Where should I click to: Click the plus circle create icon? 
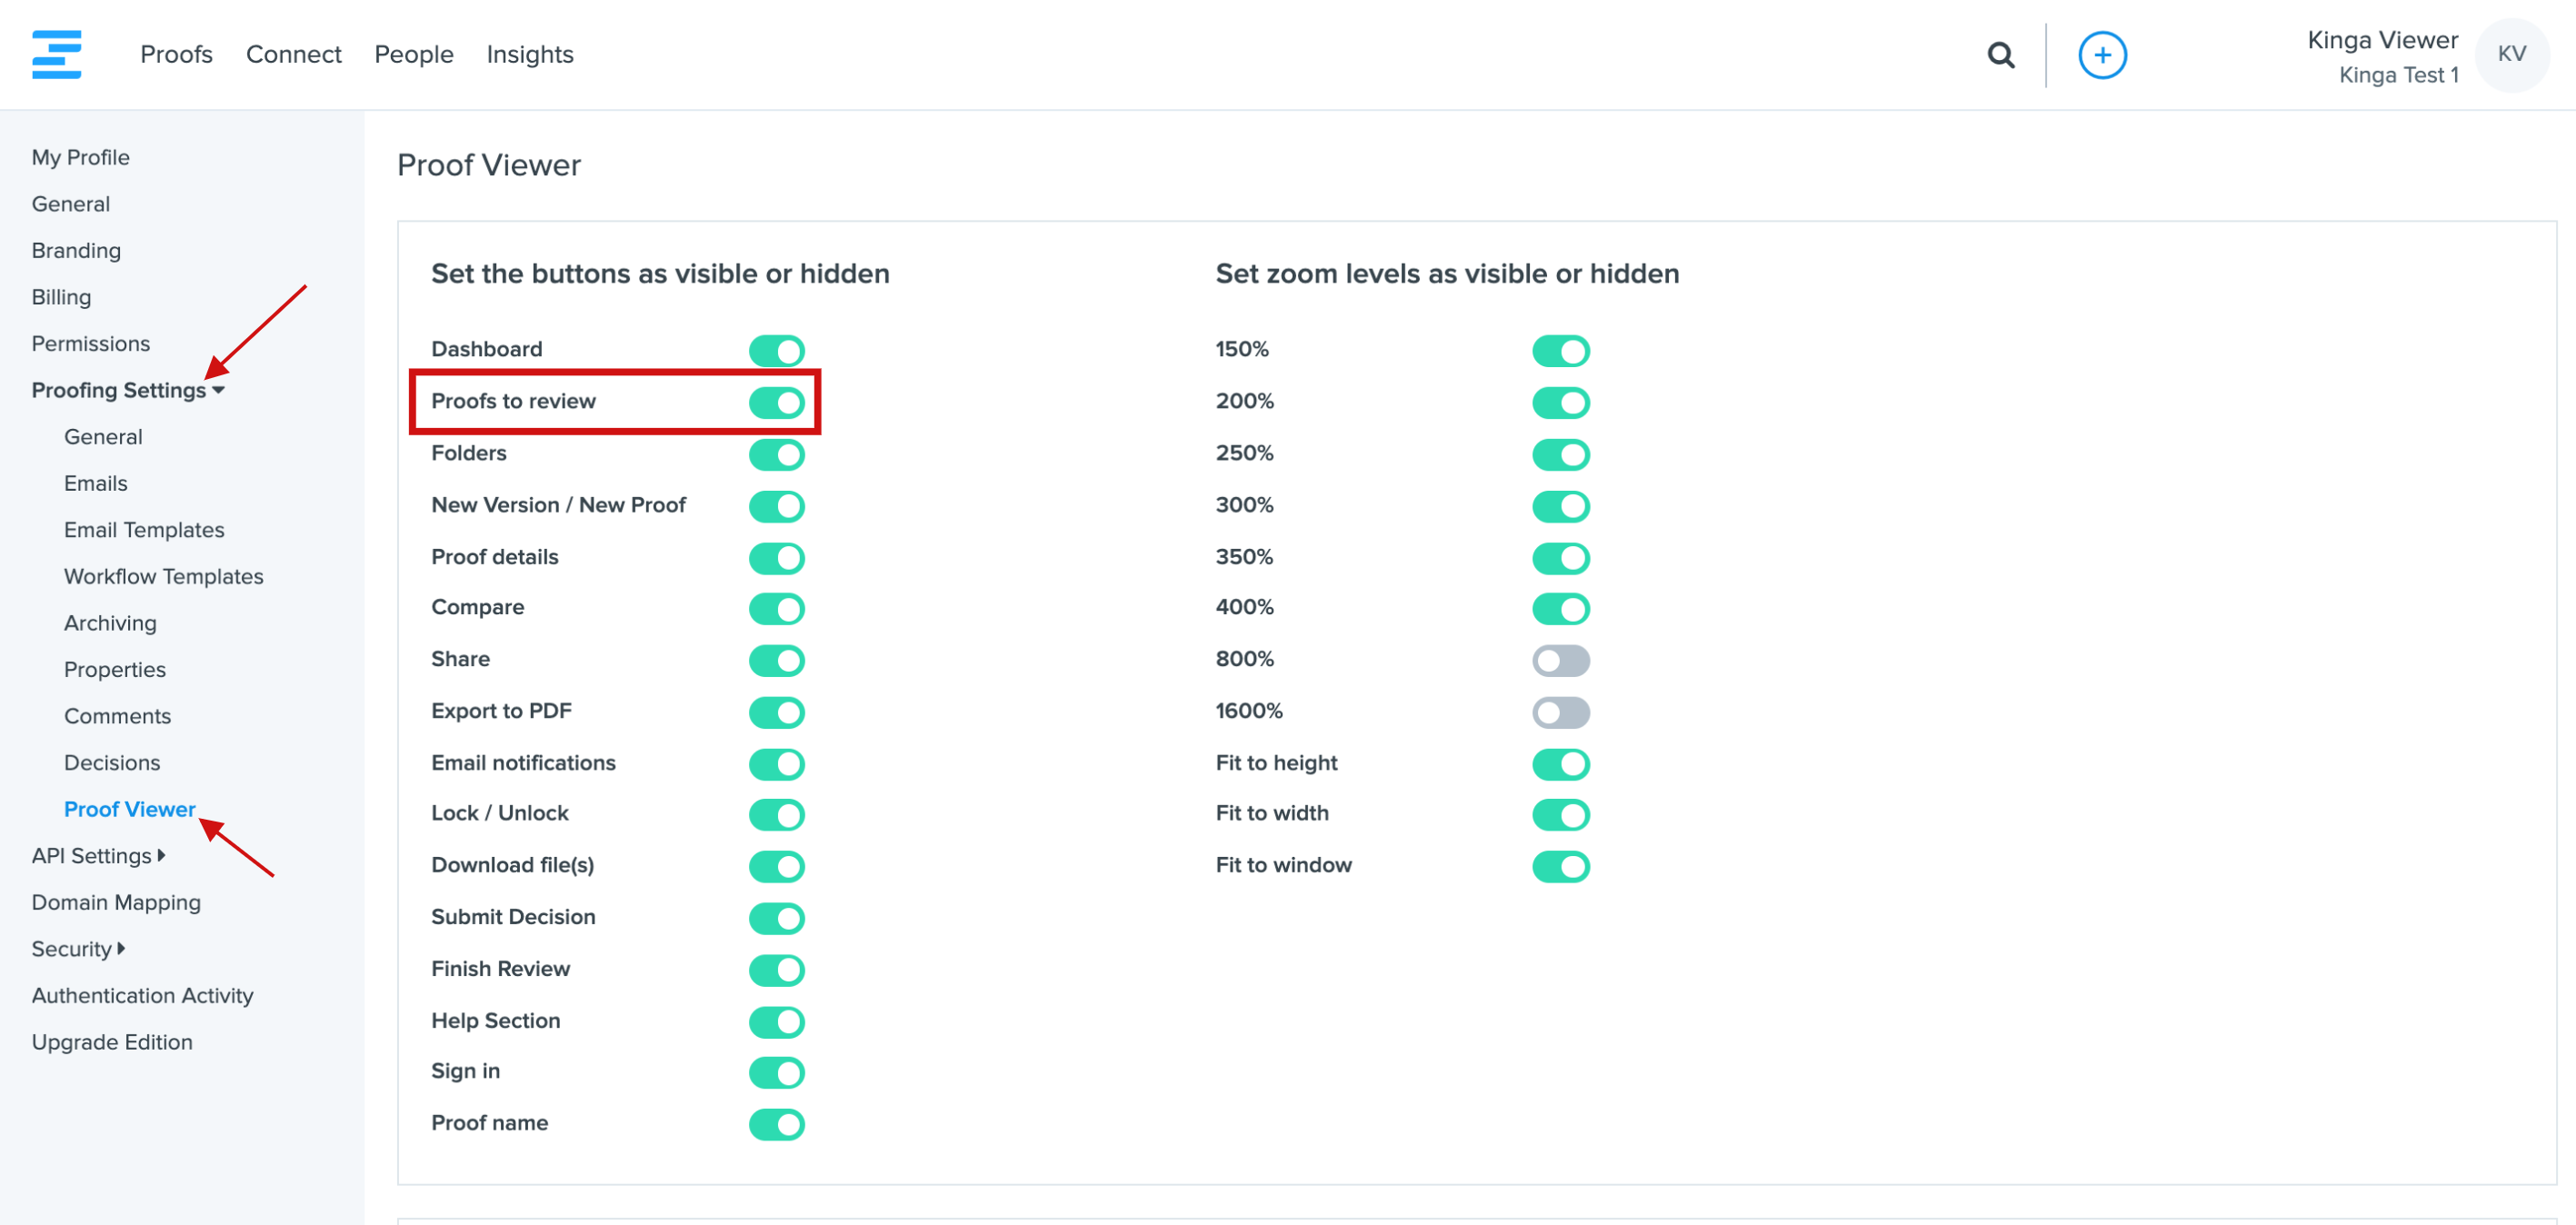[x=2102, y=55]
